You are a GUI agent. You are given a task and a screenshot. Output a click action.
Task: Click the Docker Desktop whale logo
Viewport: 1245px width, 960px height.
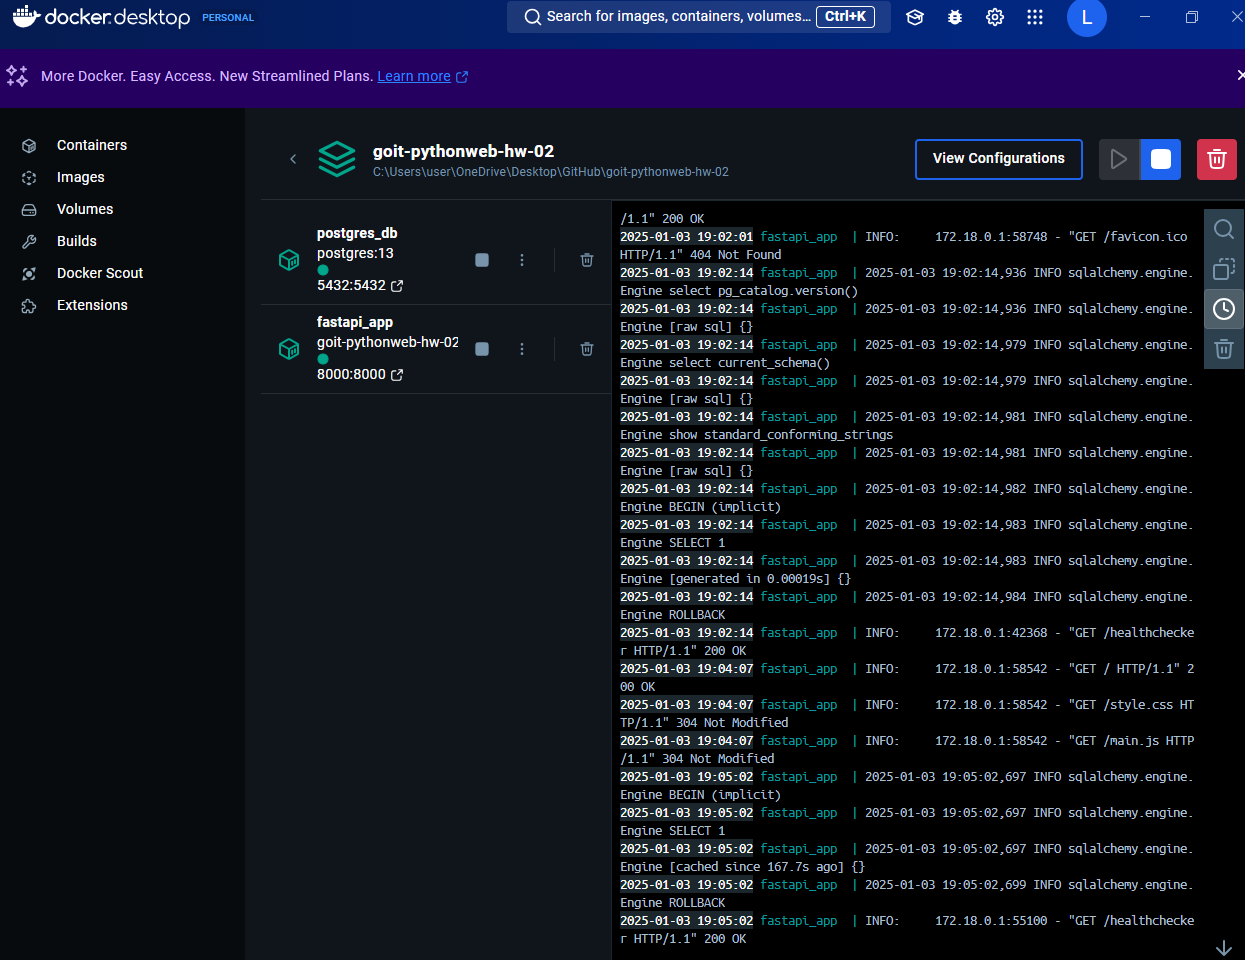pyautogui.click(x=101, y=17)
